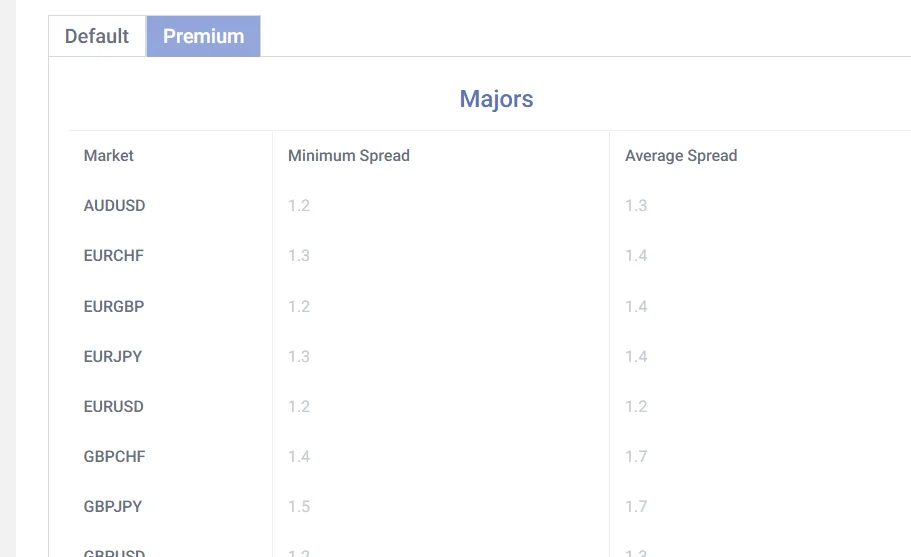Select the AUDUSD market row label
Viewport: 911px width, 557px height.
[115, 206]
